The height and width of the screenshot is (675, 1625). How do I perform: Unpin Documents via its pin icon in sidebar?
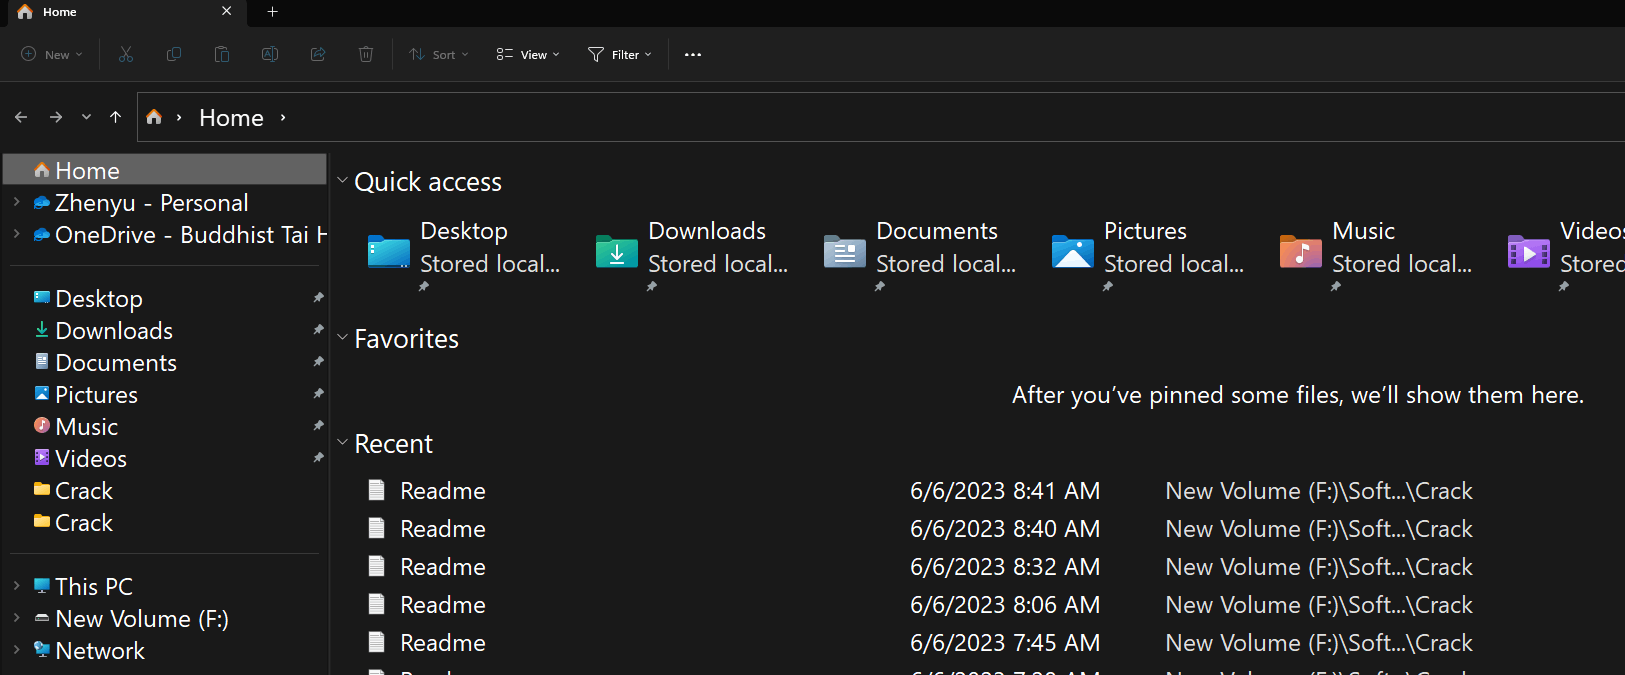318,361
